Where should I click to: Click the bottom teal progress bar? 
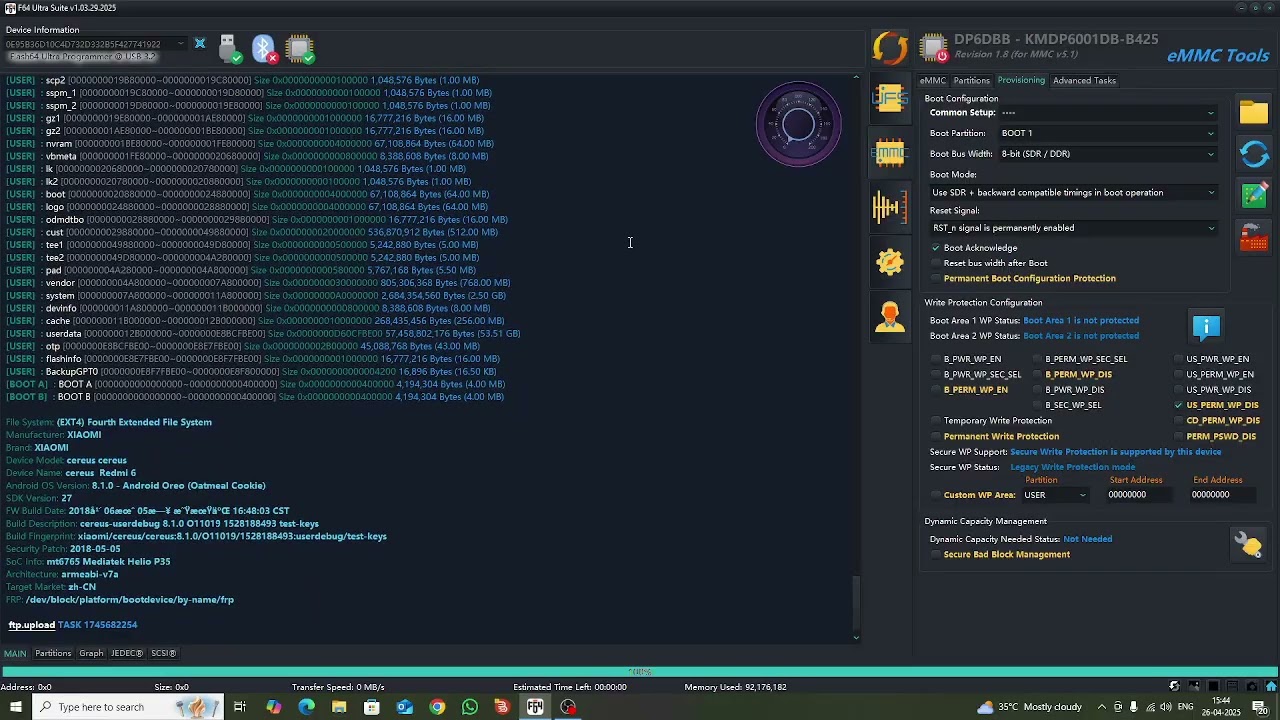coord(640,672)
